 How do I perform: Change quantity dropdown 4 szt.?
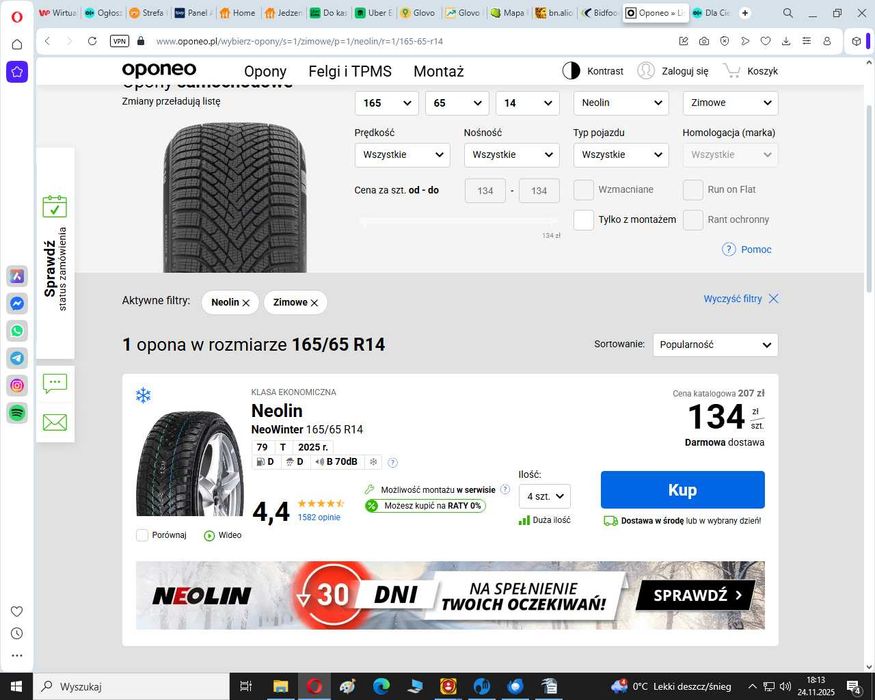(545, 496)
